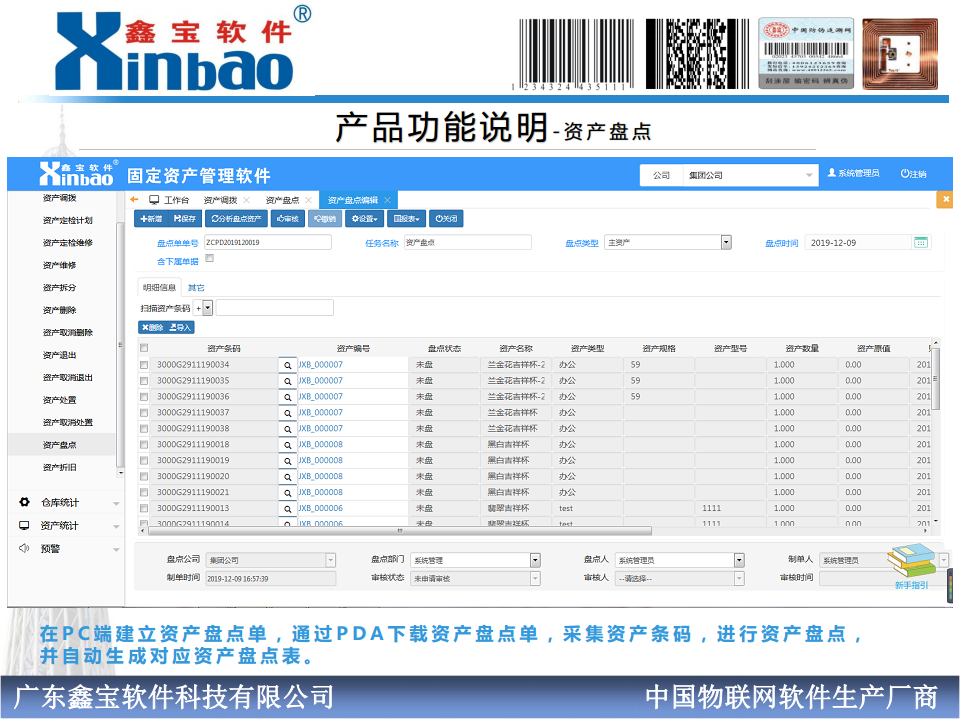Viewport: 960px width, 720px height.
Task: Click the 删除 delete button above table
Action: [152, 328]
